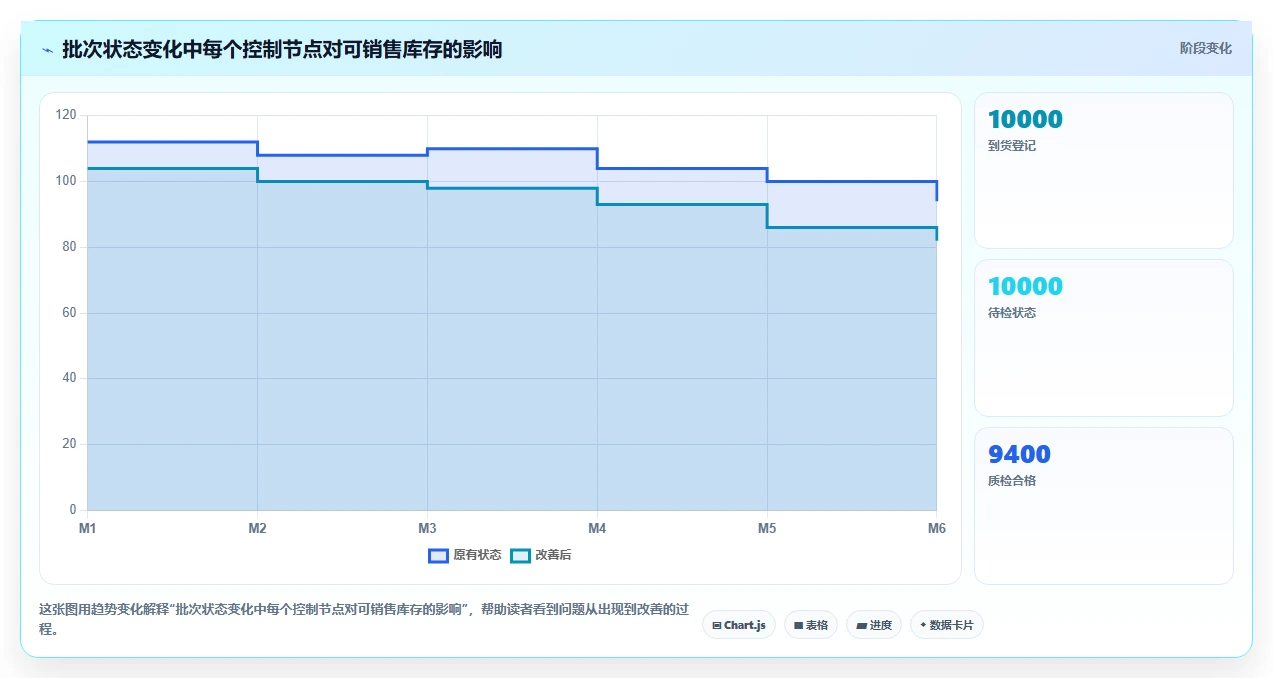Click the M5 x-axis label
The image size is (1273, 678).
767,528
